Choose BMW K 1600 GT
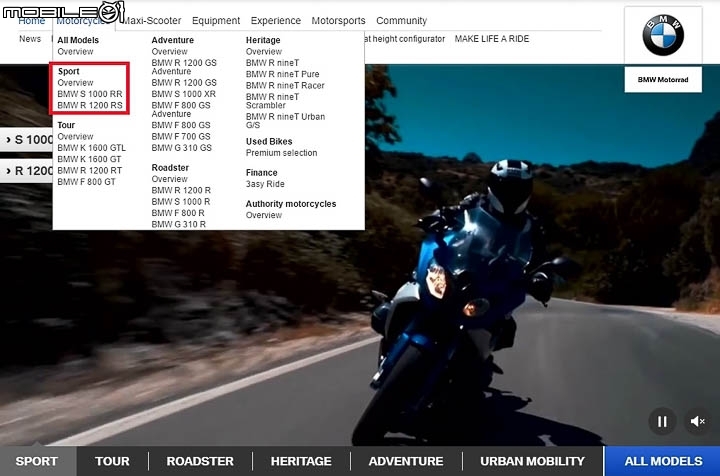Viewport: 720px width, 476px height. tap(89, 159)
